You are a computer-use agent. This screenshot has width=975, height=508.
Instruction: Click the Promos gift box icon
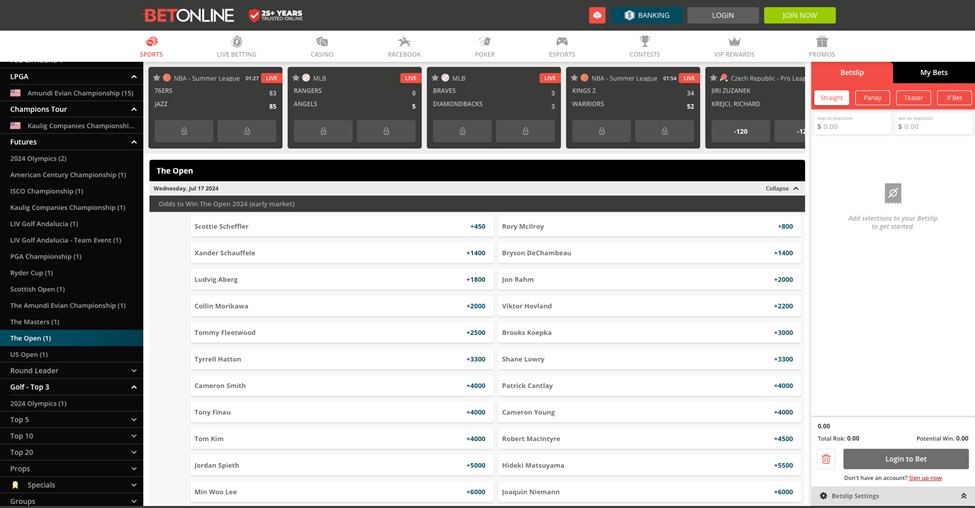821,42
